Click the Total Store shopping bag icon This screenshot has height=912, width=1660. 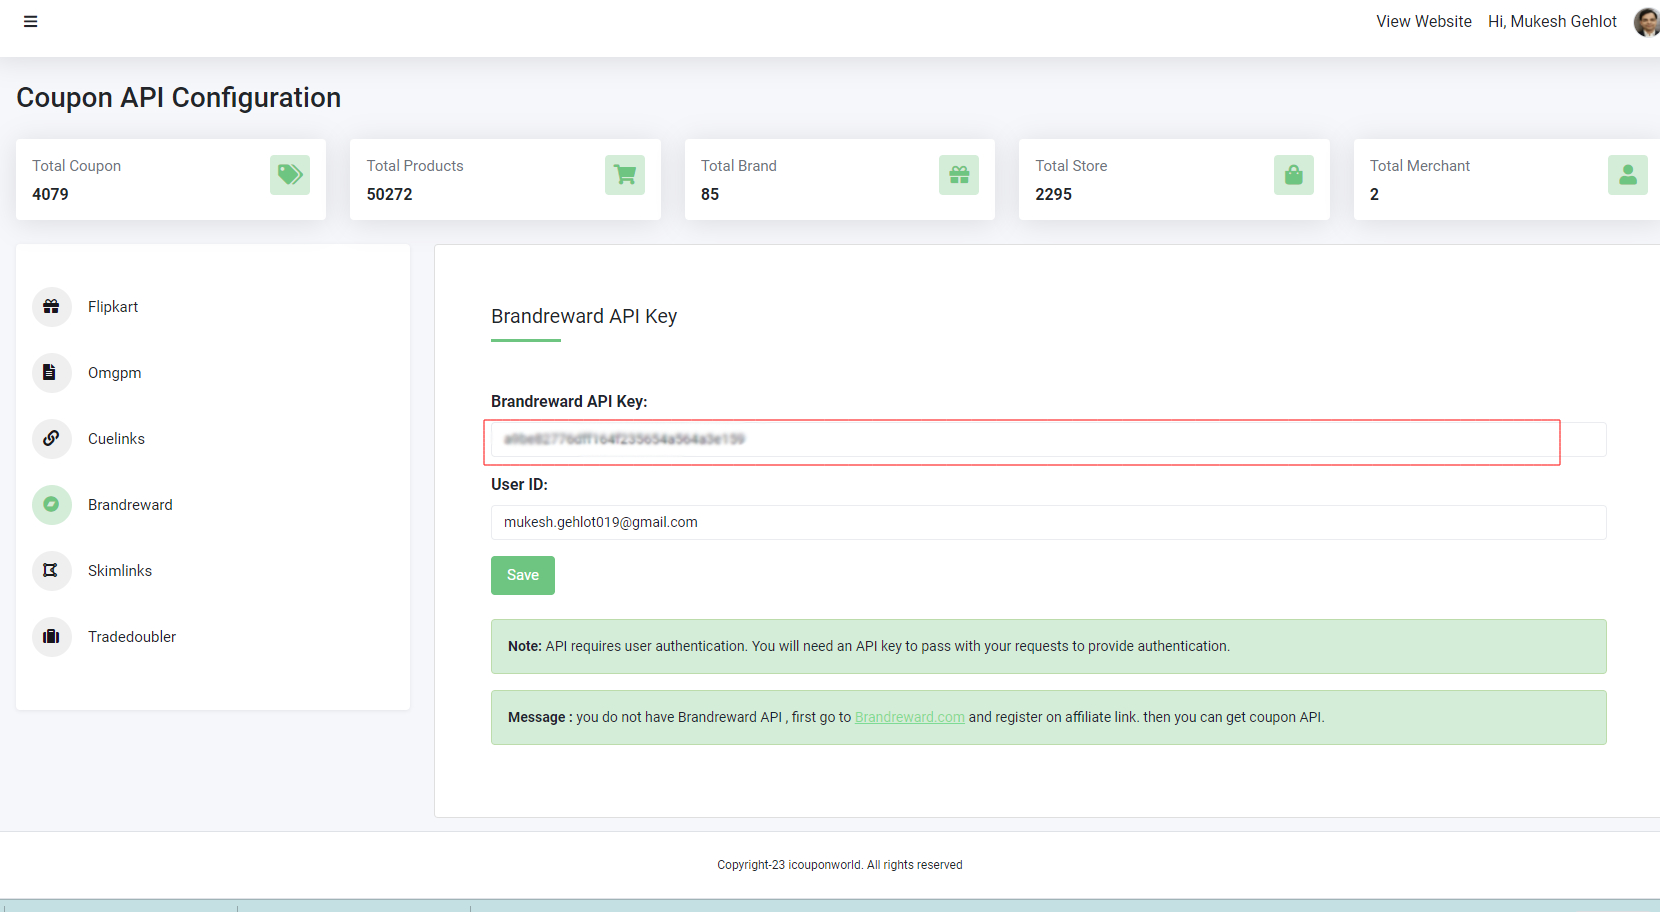coord(1293,175)
